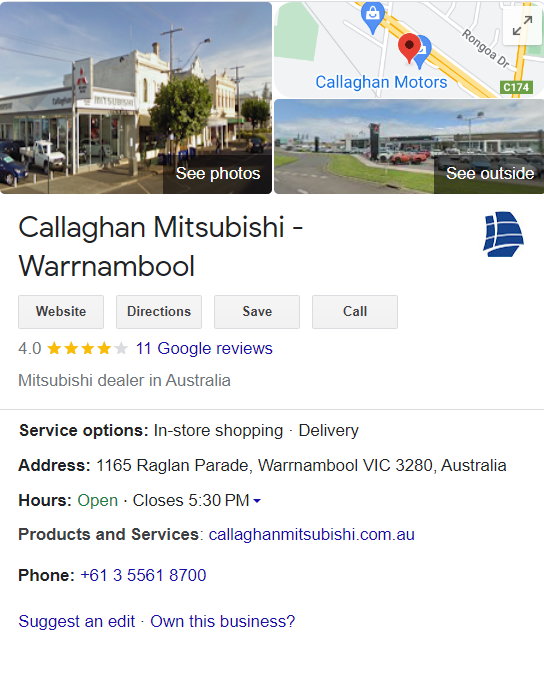544x684 pixels.
Task: Click Own this business? link
Action: (222, 621)
